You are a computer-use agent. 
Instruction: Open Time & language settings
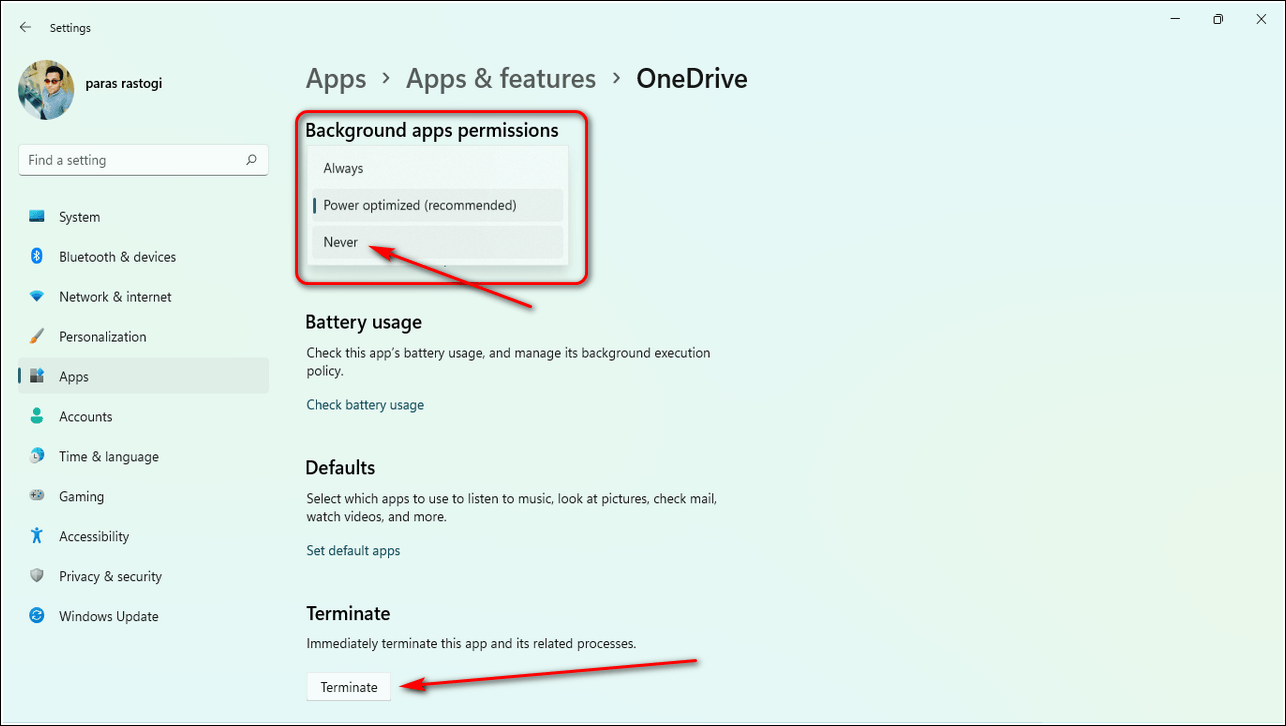coord(108,457)
